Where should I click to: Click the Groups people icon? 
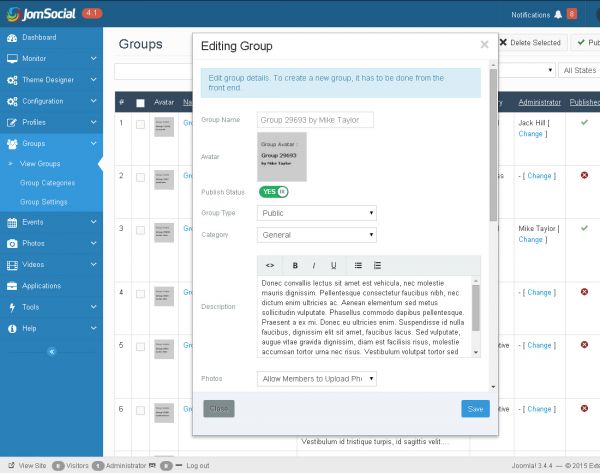[x=12, y=144]
